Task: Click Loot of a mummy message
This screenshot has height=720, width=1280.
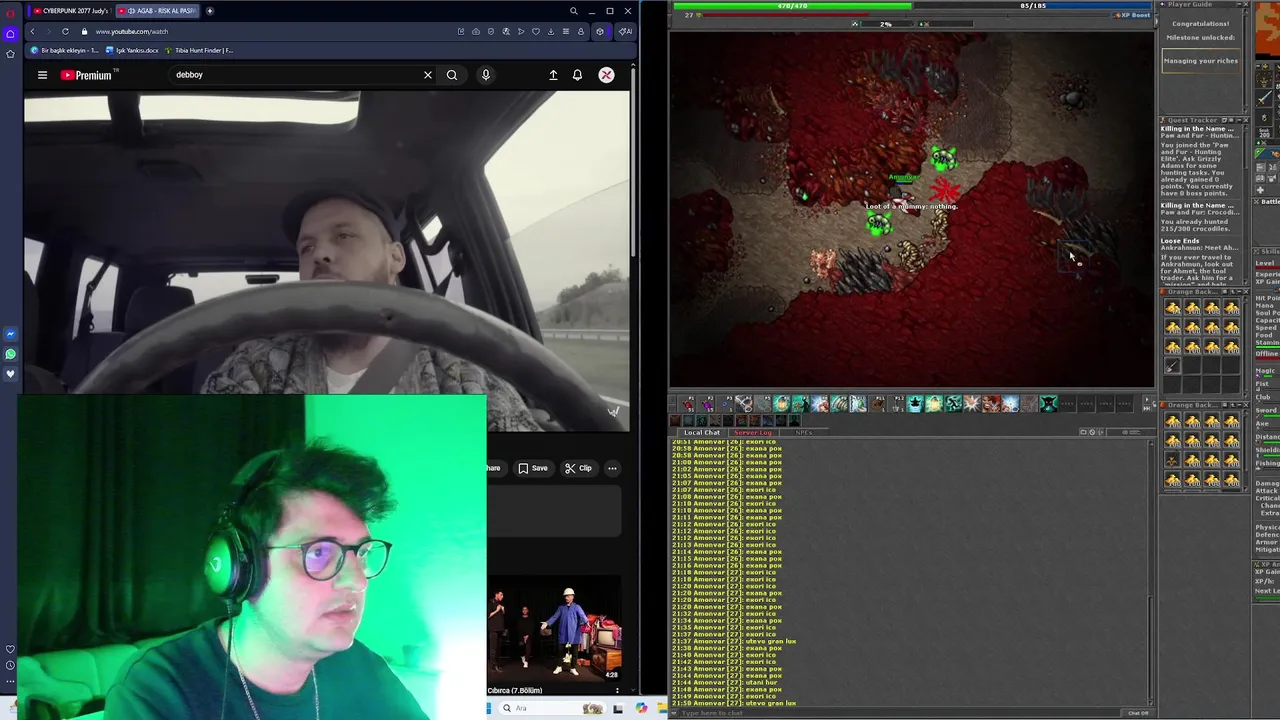Action: pyautogui.click(x=911, y=206)
